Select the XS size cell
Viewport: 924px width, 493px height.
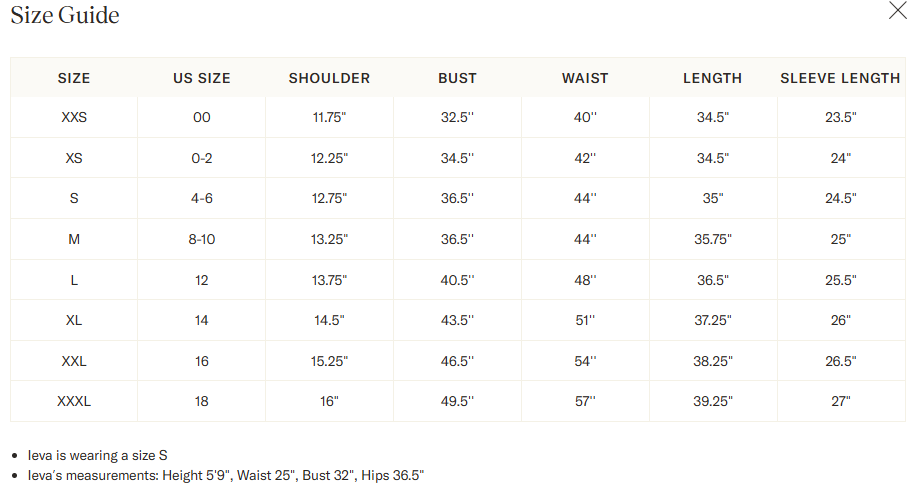[74, 158]
